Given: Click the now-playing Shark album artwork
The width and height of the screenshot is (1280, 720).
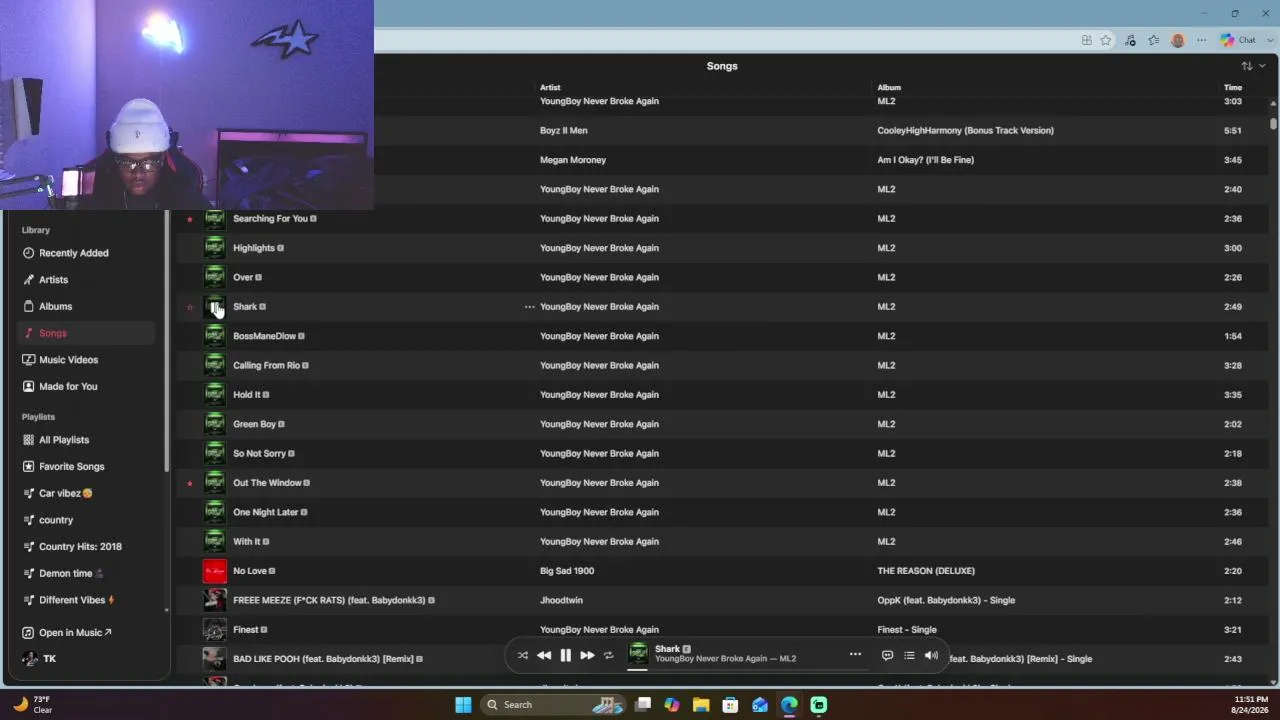Looking at the screenshot, I should pyautogui.click(x=637, y=654).
